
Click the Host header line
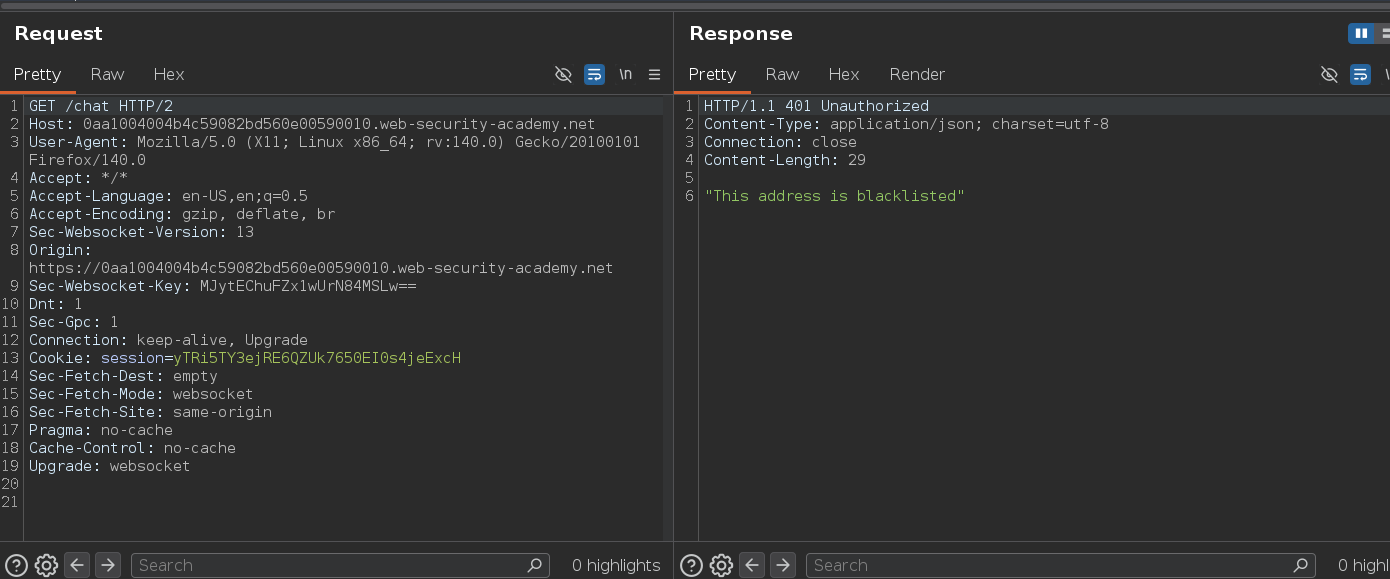(312, 124)
